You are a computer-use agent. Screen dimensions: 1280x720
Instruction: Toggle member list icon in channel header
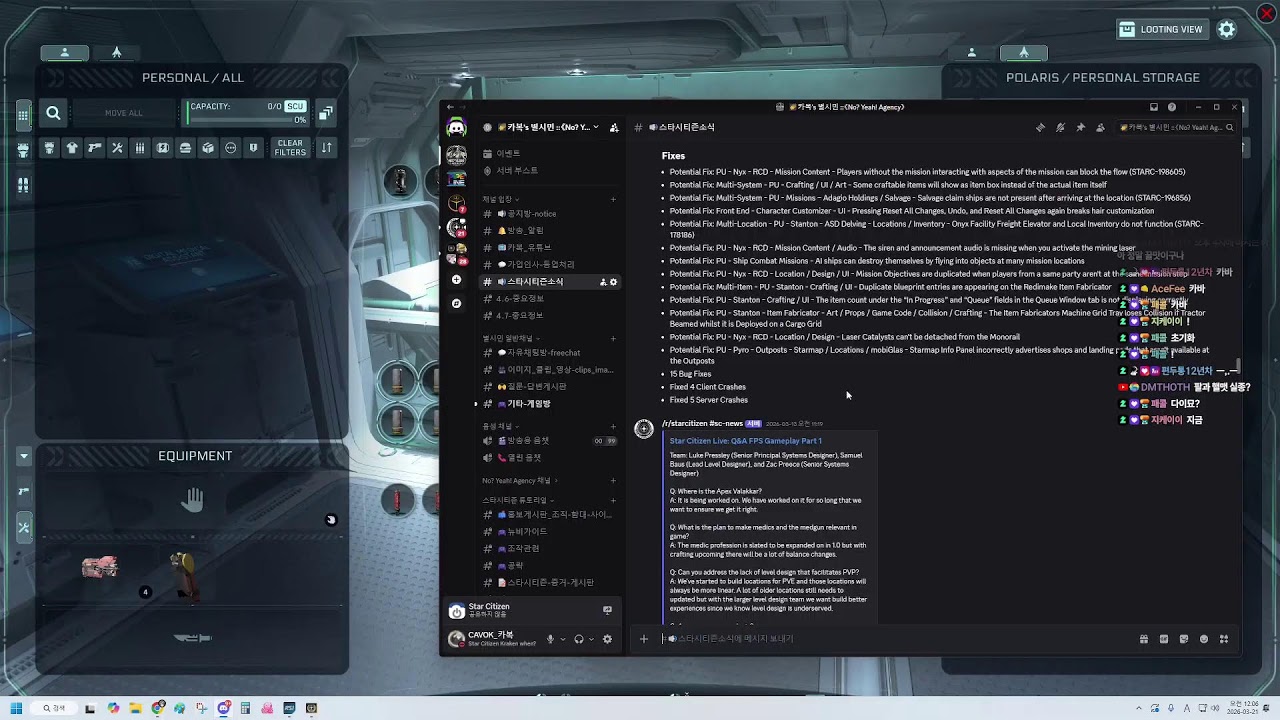[x=1100, y=128]
